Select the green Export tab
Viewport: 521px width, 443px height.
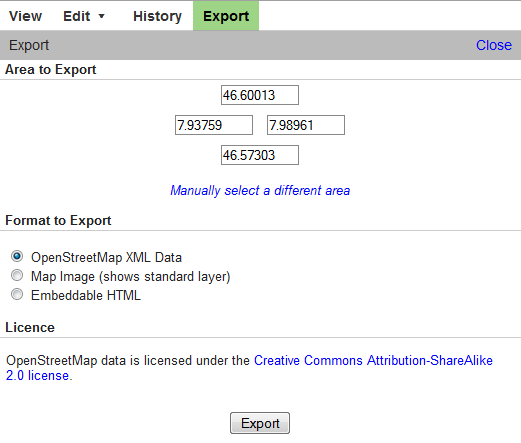226,16
